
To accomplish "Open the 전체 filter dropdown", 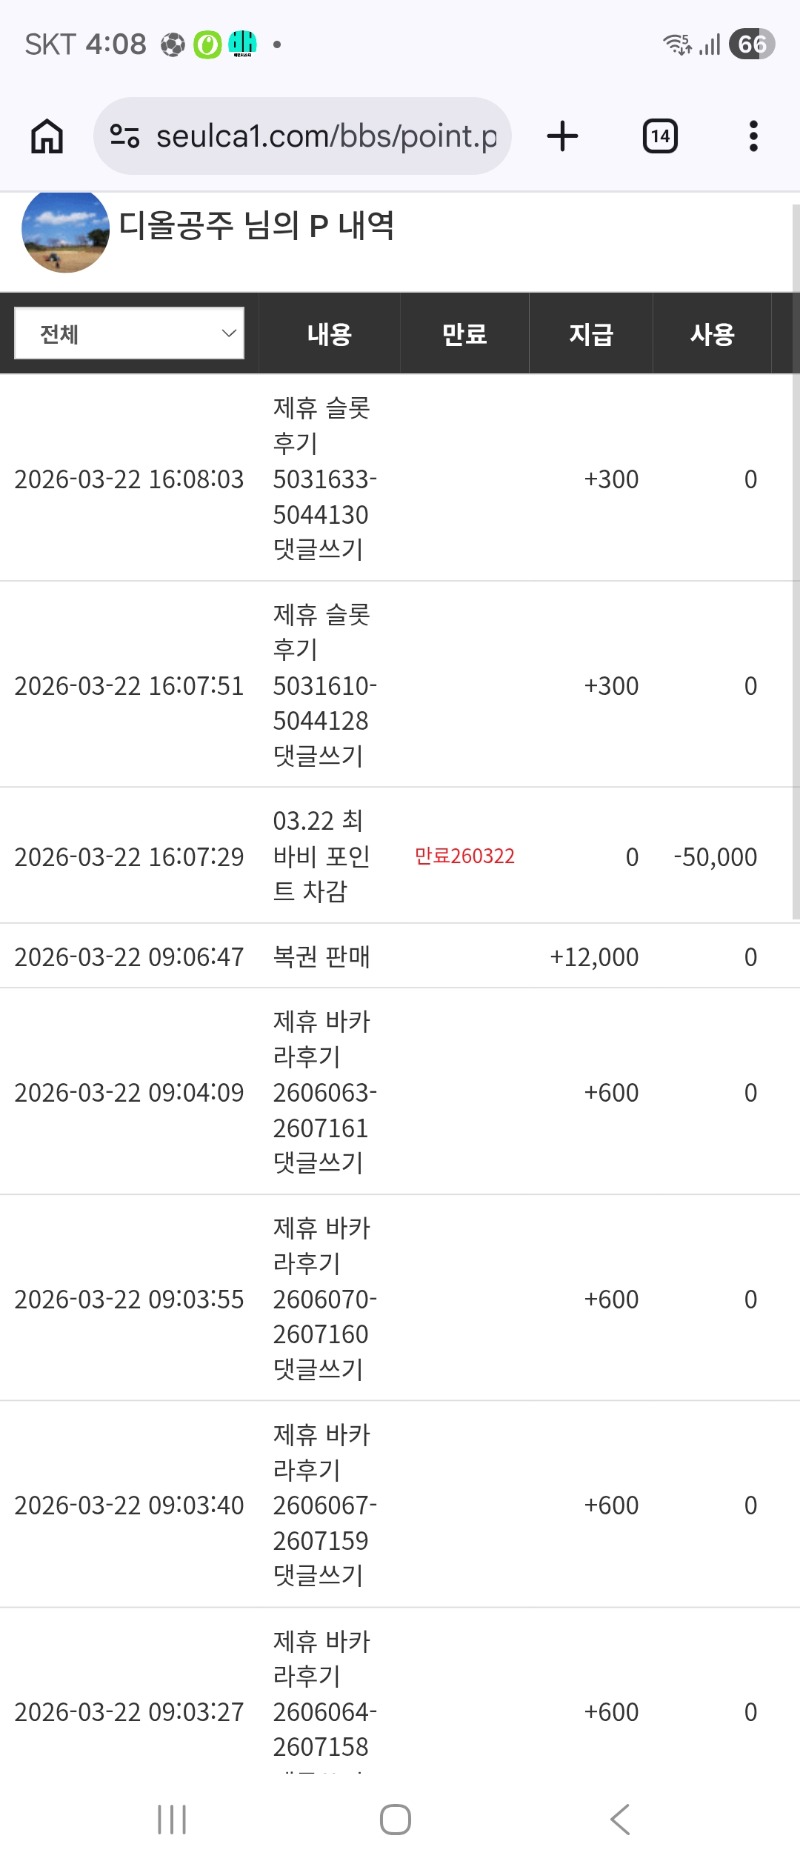I will click(x=129, y=333).
